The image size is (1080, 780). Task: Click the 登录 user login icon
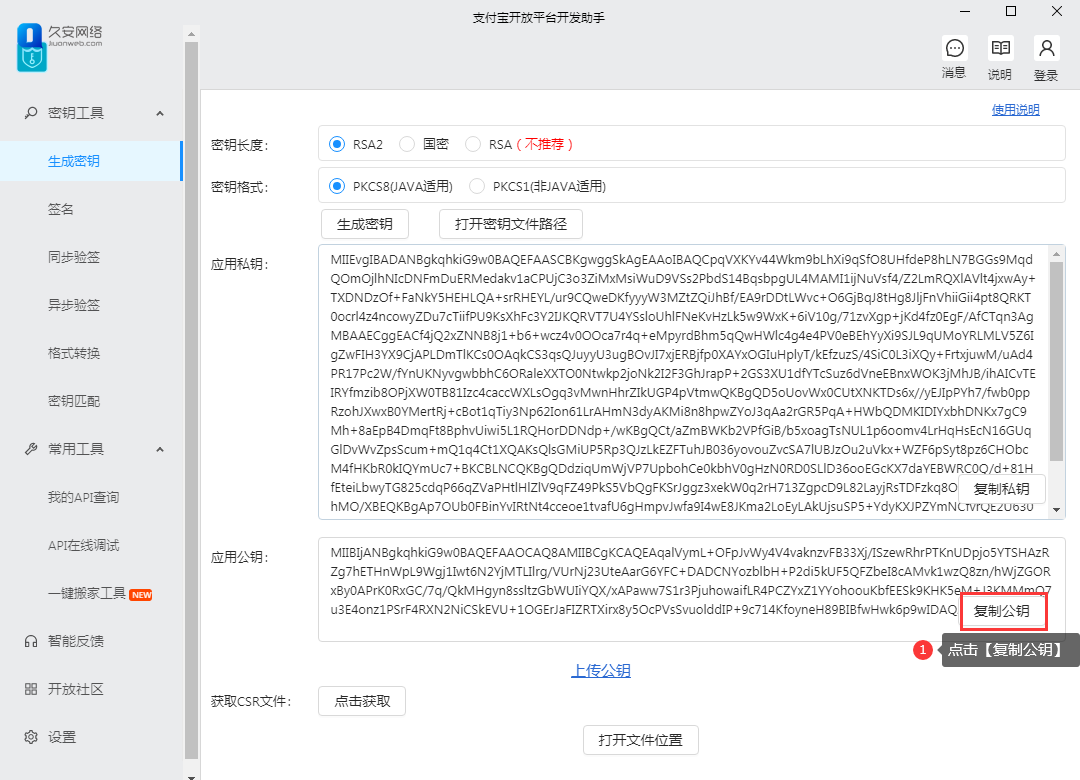[x=1046, y=48]
